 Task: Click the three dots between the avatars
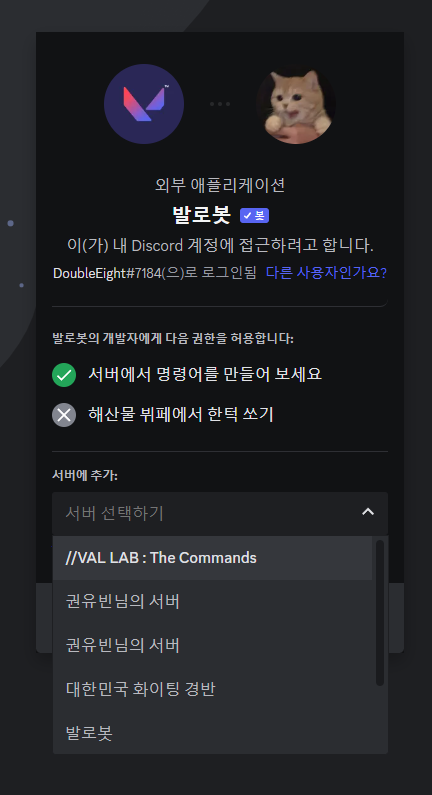pyautogui.click(x=220, y=104)
